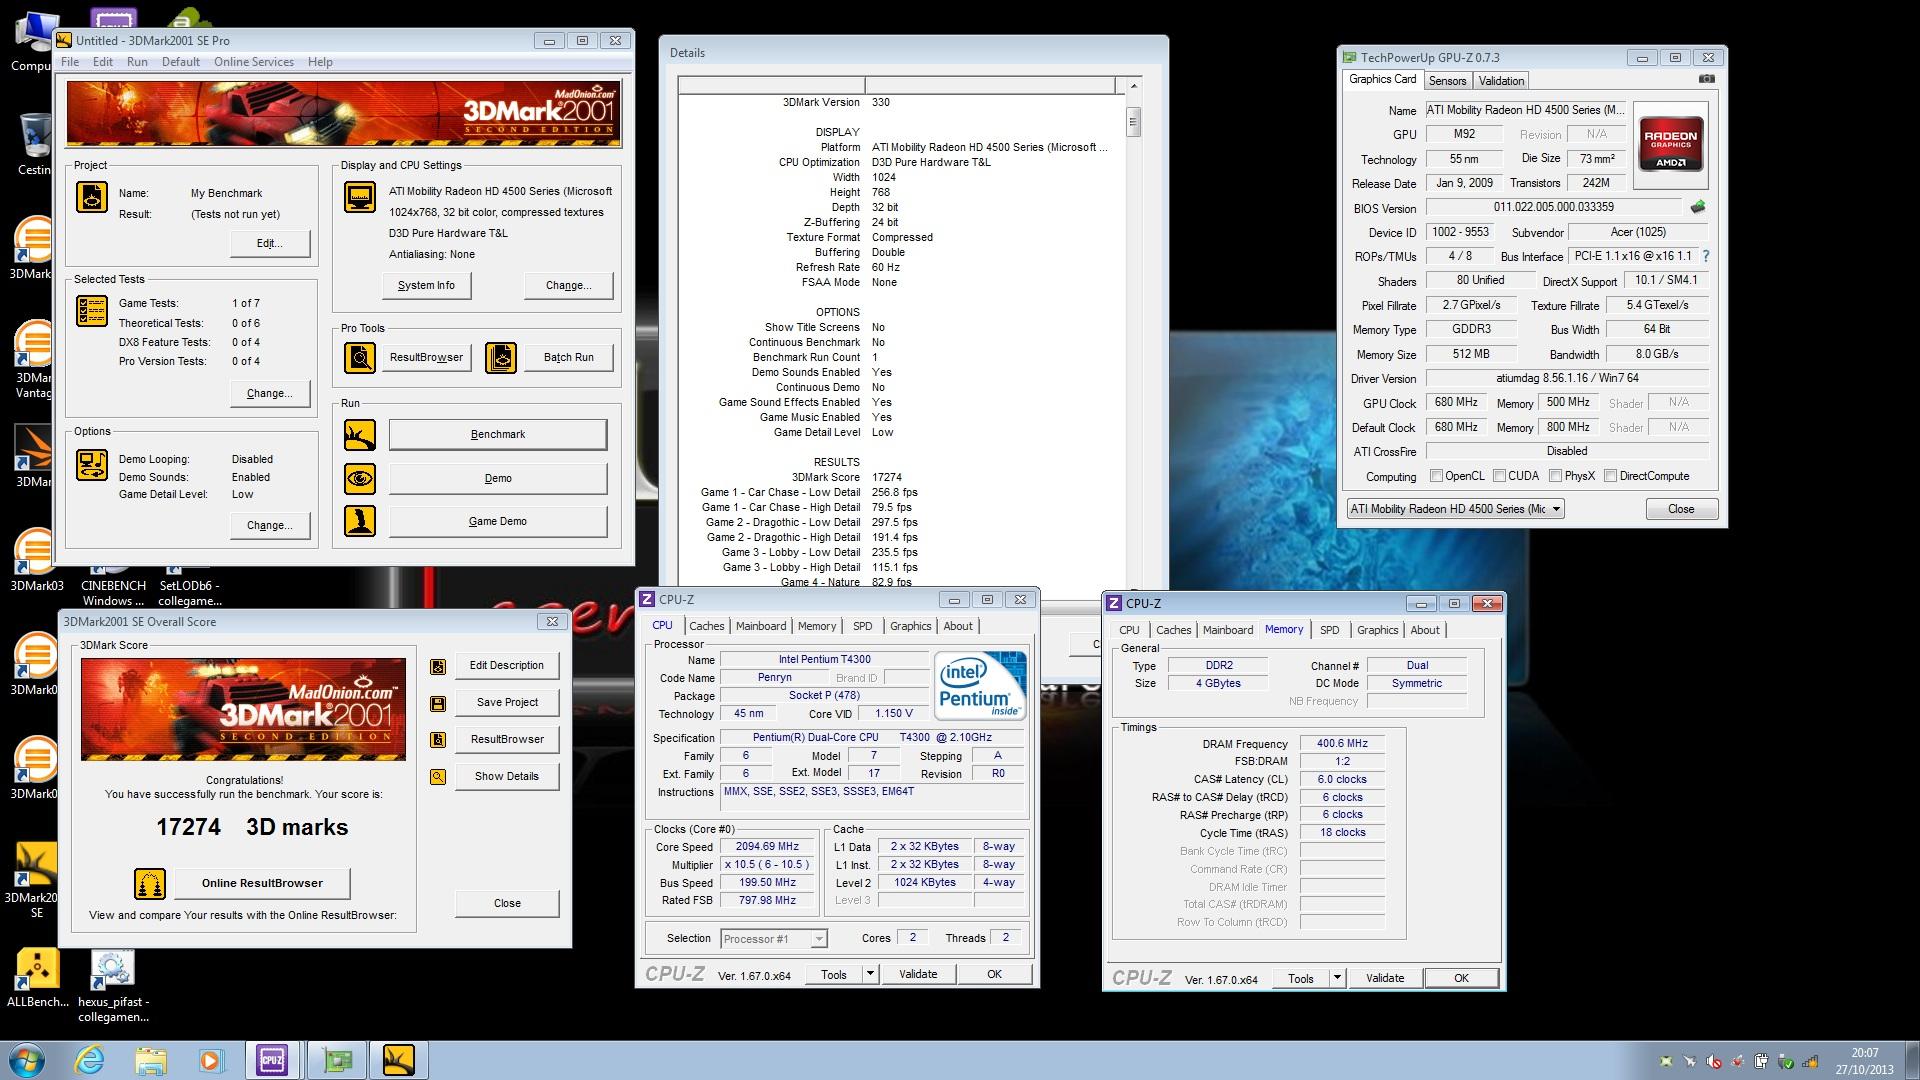Open the Run menu in 3DMark2001
1920x1080 pixels.
(x=137, y=62)
